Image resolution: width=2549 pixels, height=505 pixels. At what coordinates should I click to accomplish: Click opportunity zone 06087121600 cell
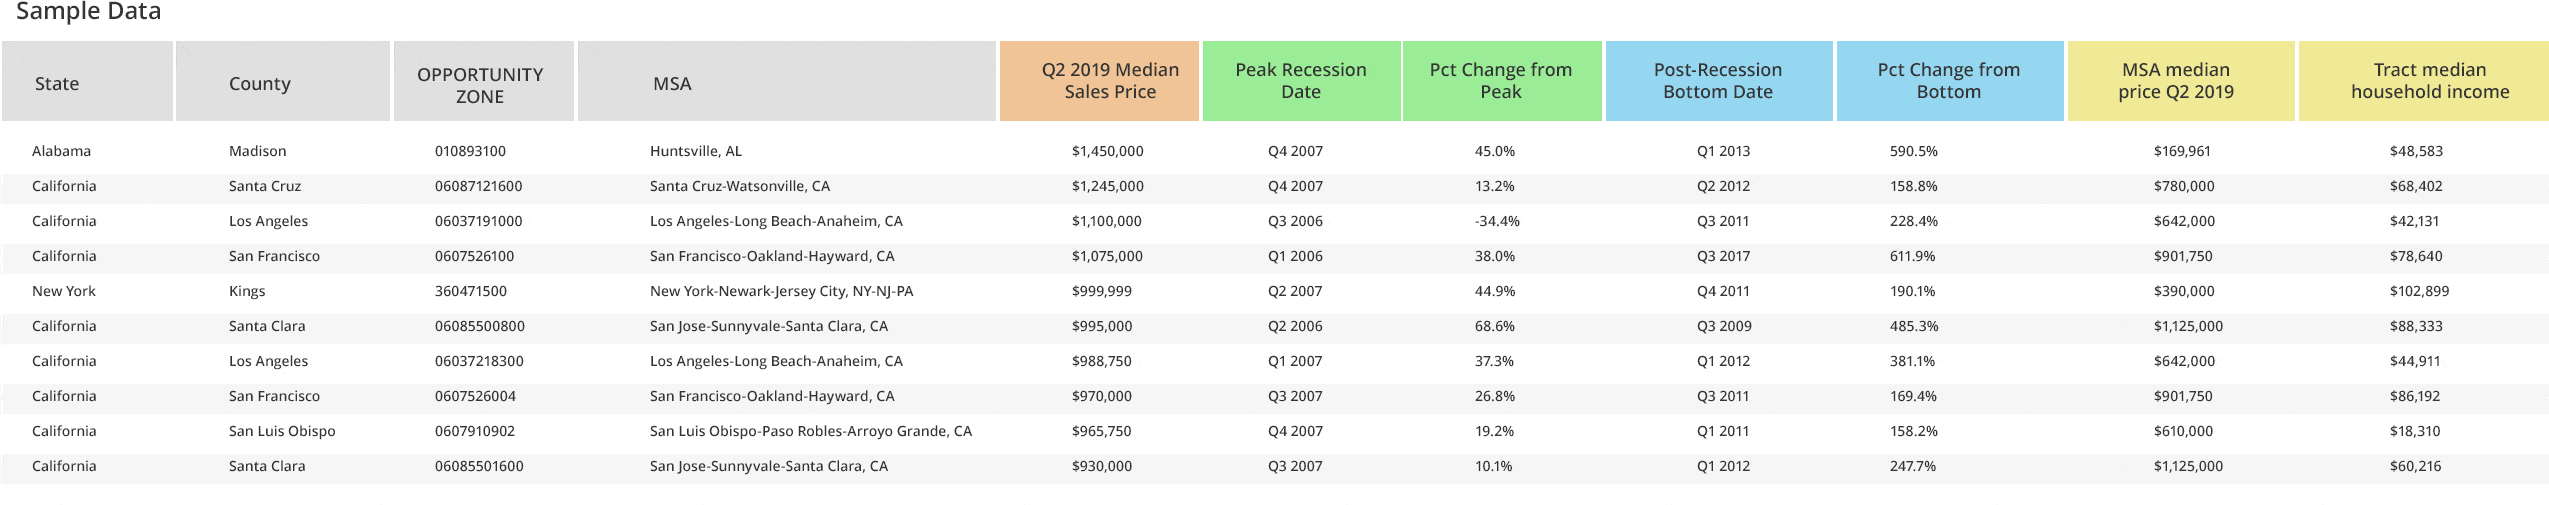tap(478, 186)
